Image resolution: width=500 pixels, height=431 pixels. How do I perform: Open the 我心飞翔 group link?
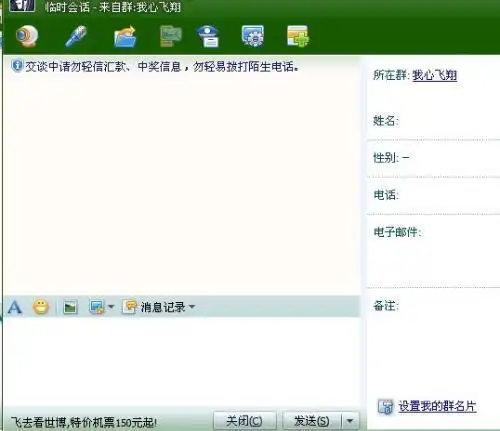435,75
